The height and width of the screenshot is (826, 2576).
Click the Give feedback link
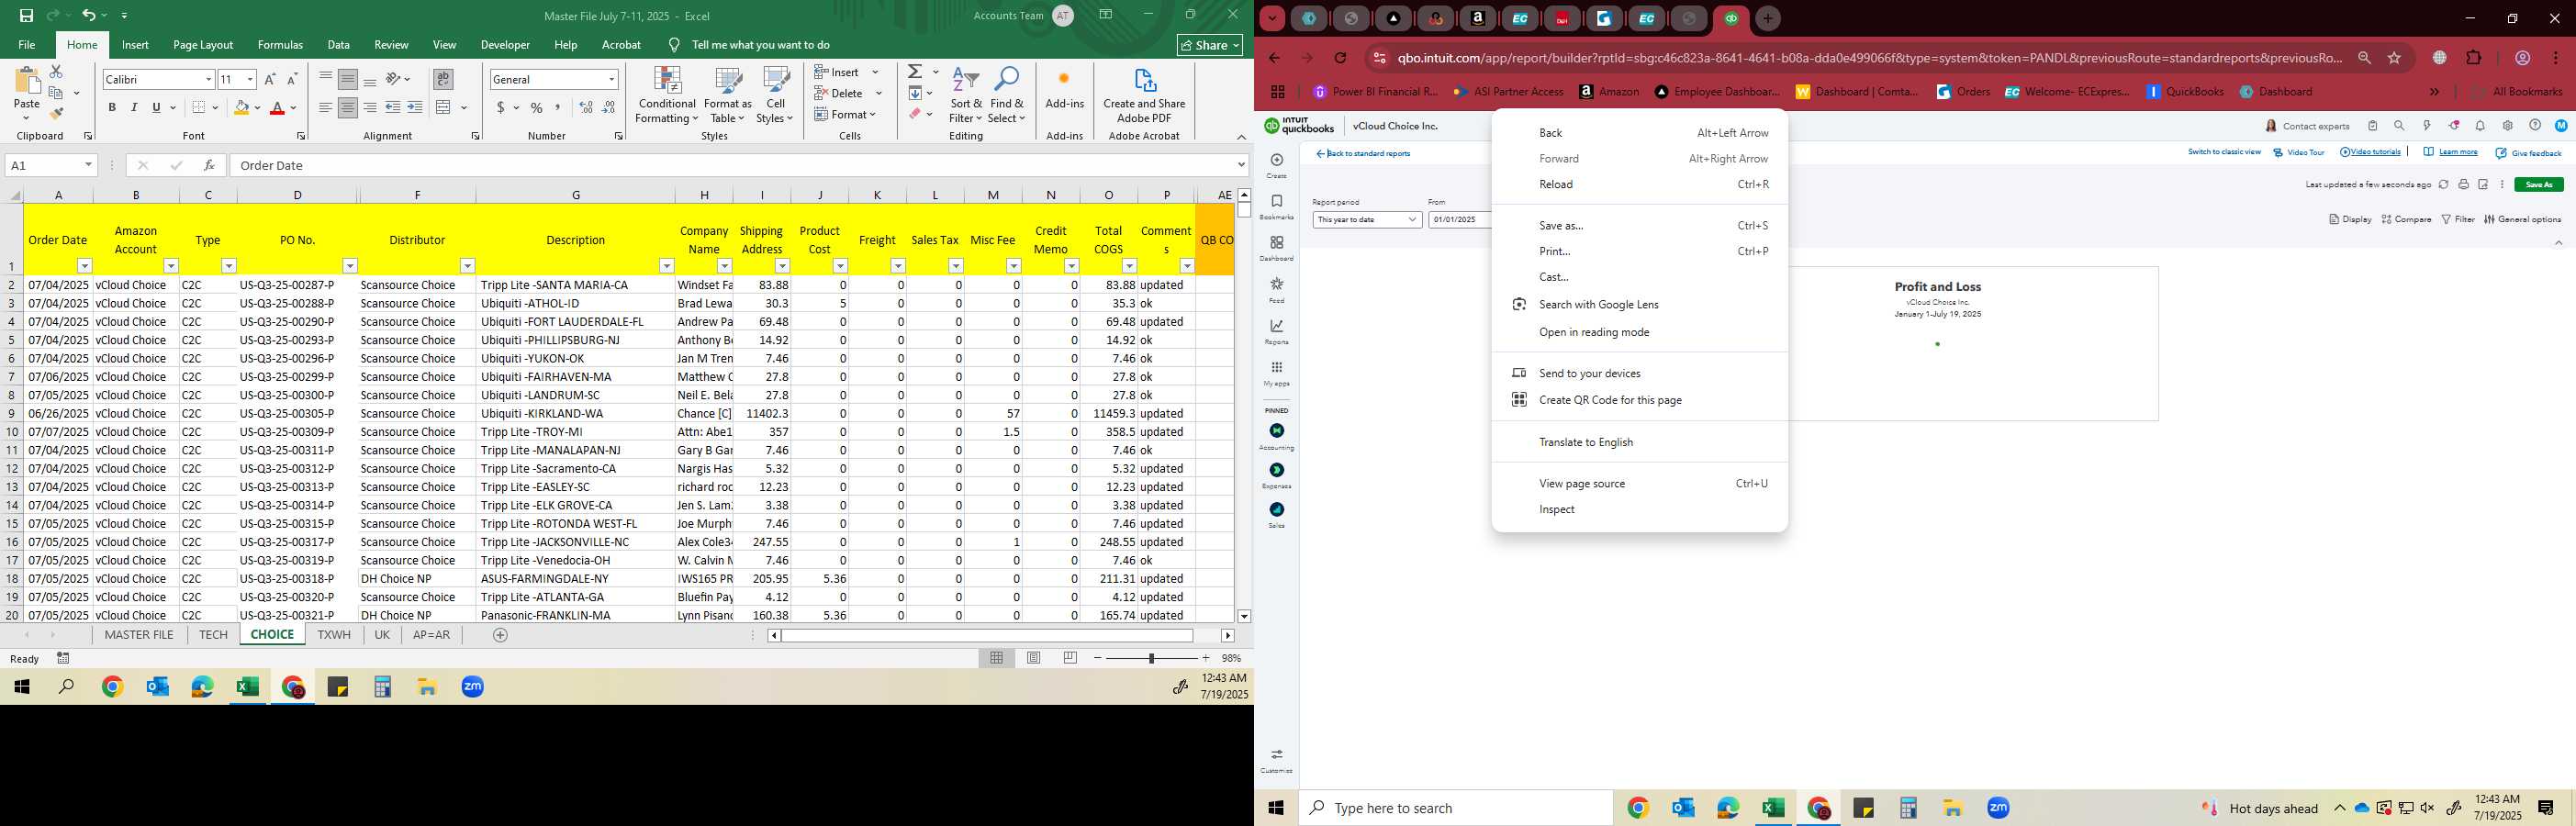2528,153
